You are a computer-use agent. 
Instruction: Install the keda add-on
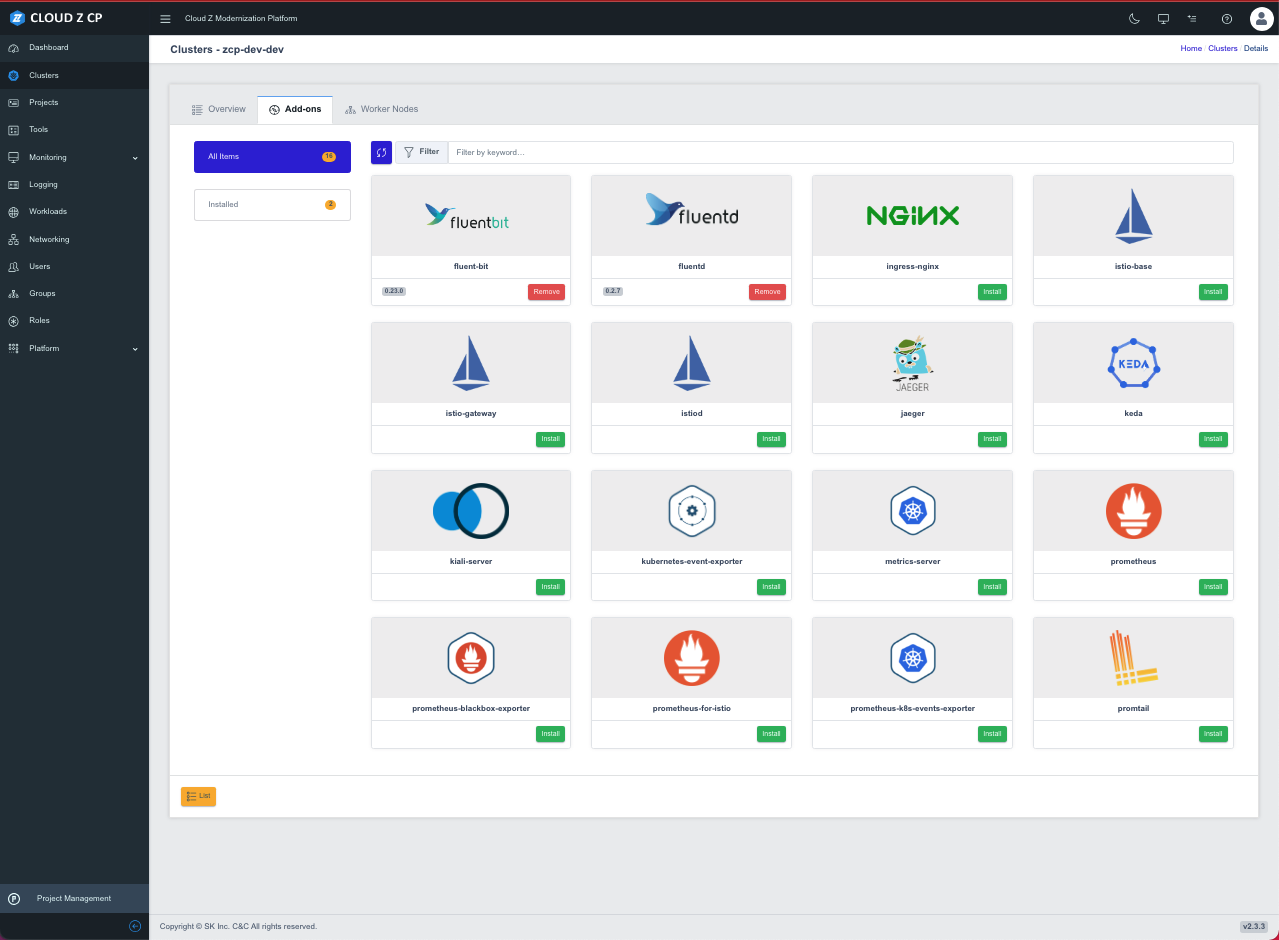pos(1213,439)
